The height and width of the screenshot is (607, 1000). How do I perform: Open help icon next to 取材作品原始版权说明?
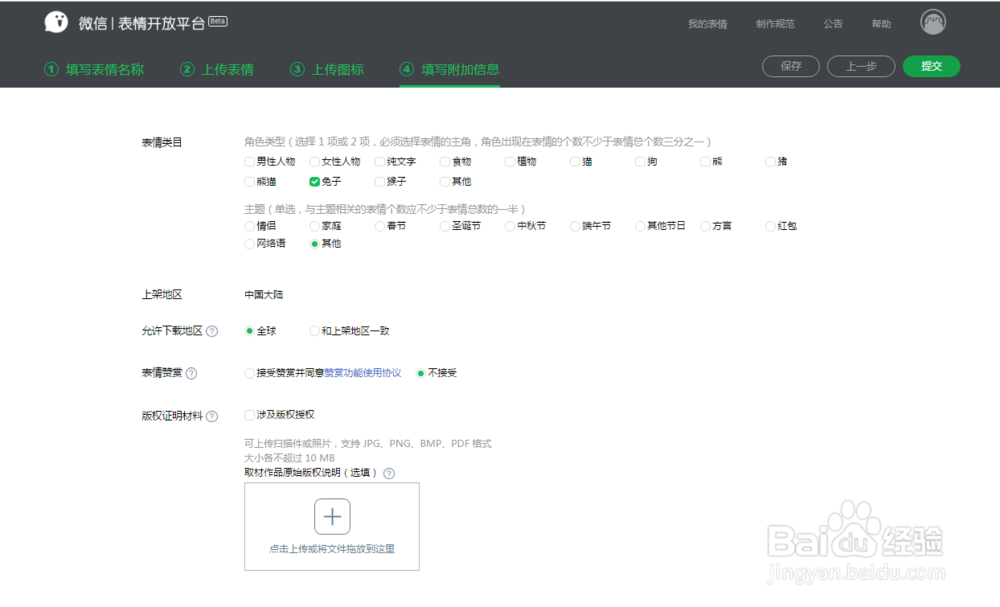click(389, 473)
